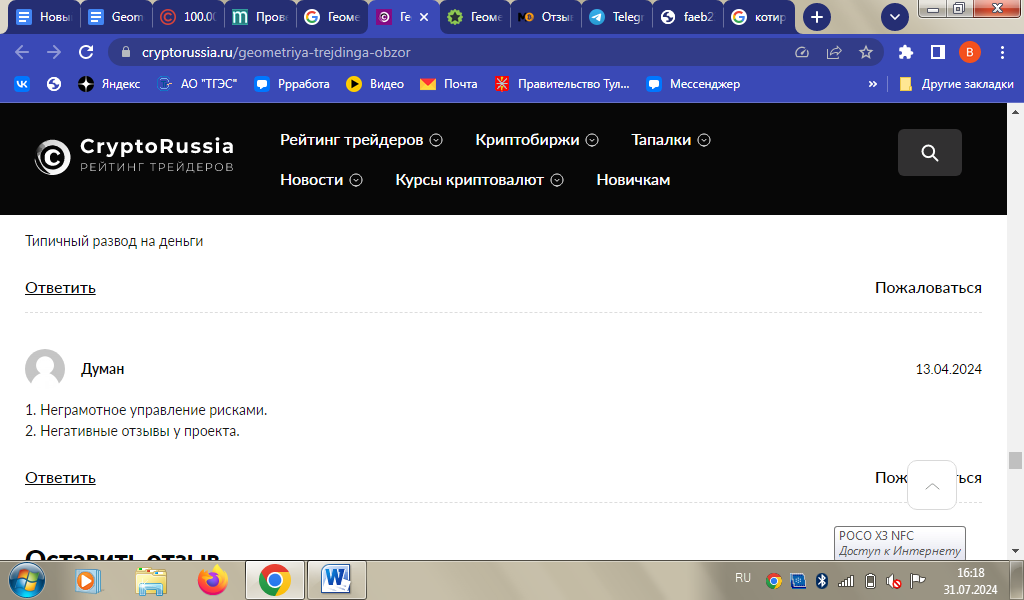The image size is (1024, 600).
Task: Open the Windows Start button
Action: point(27,580)
